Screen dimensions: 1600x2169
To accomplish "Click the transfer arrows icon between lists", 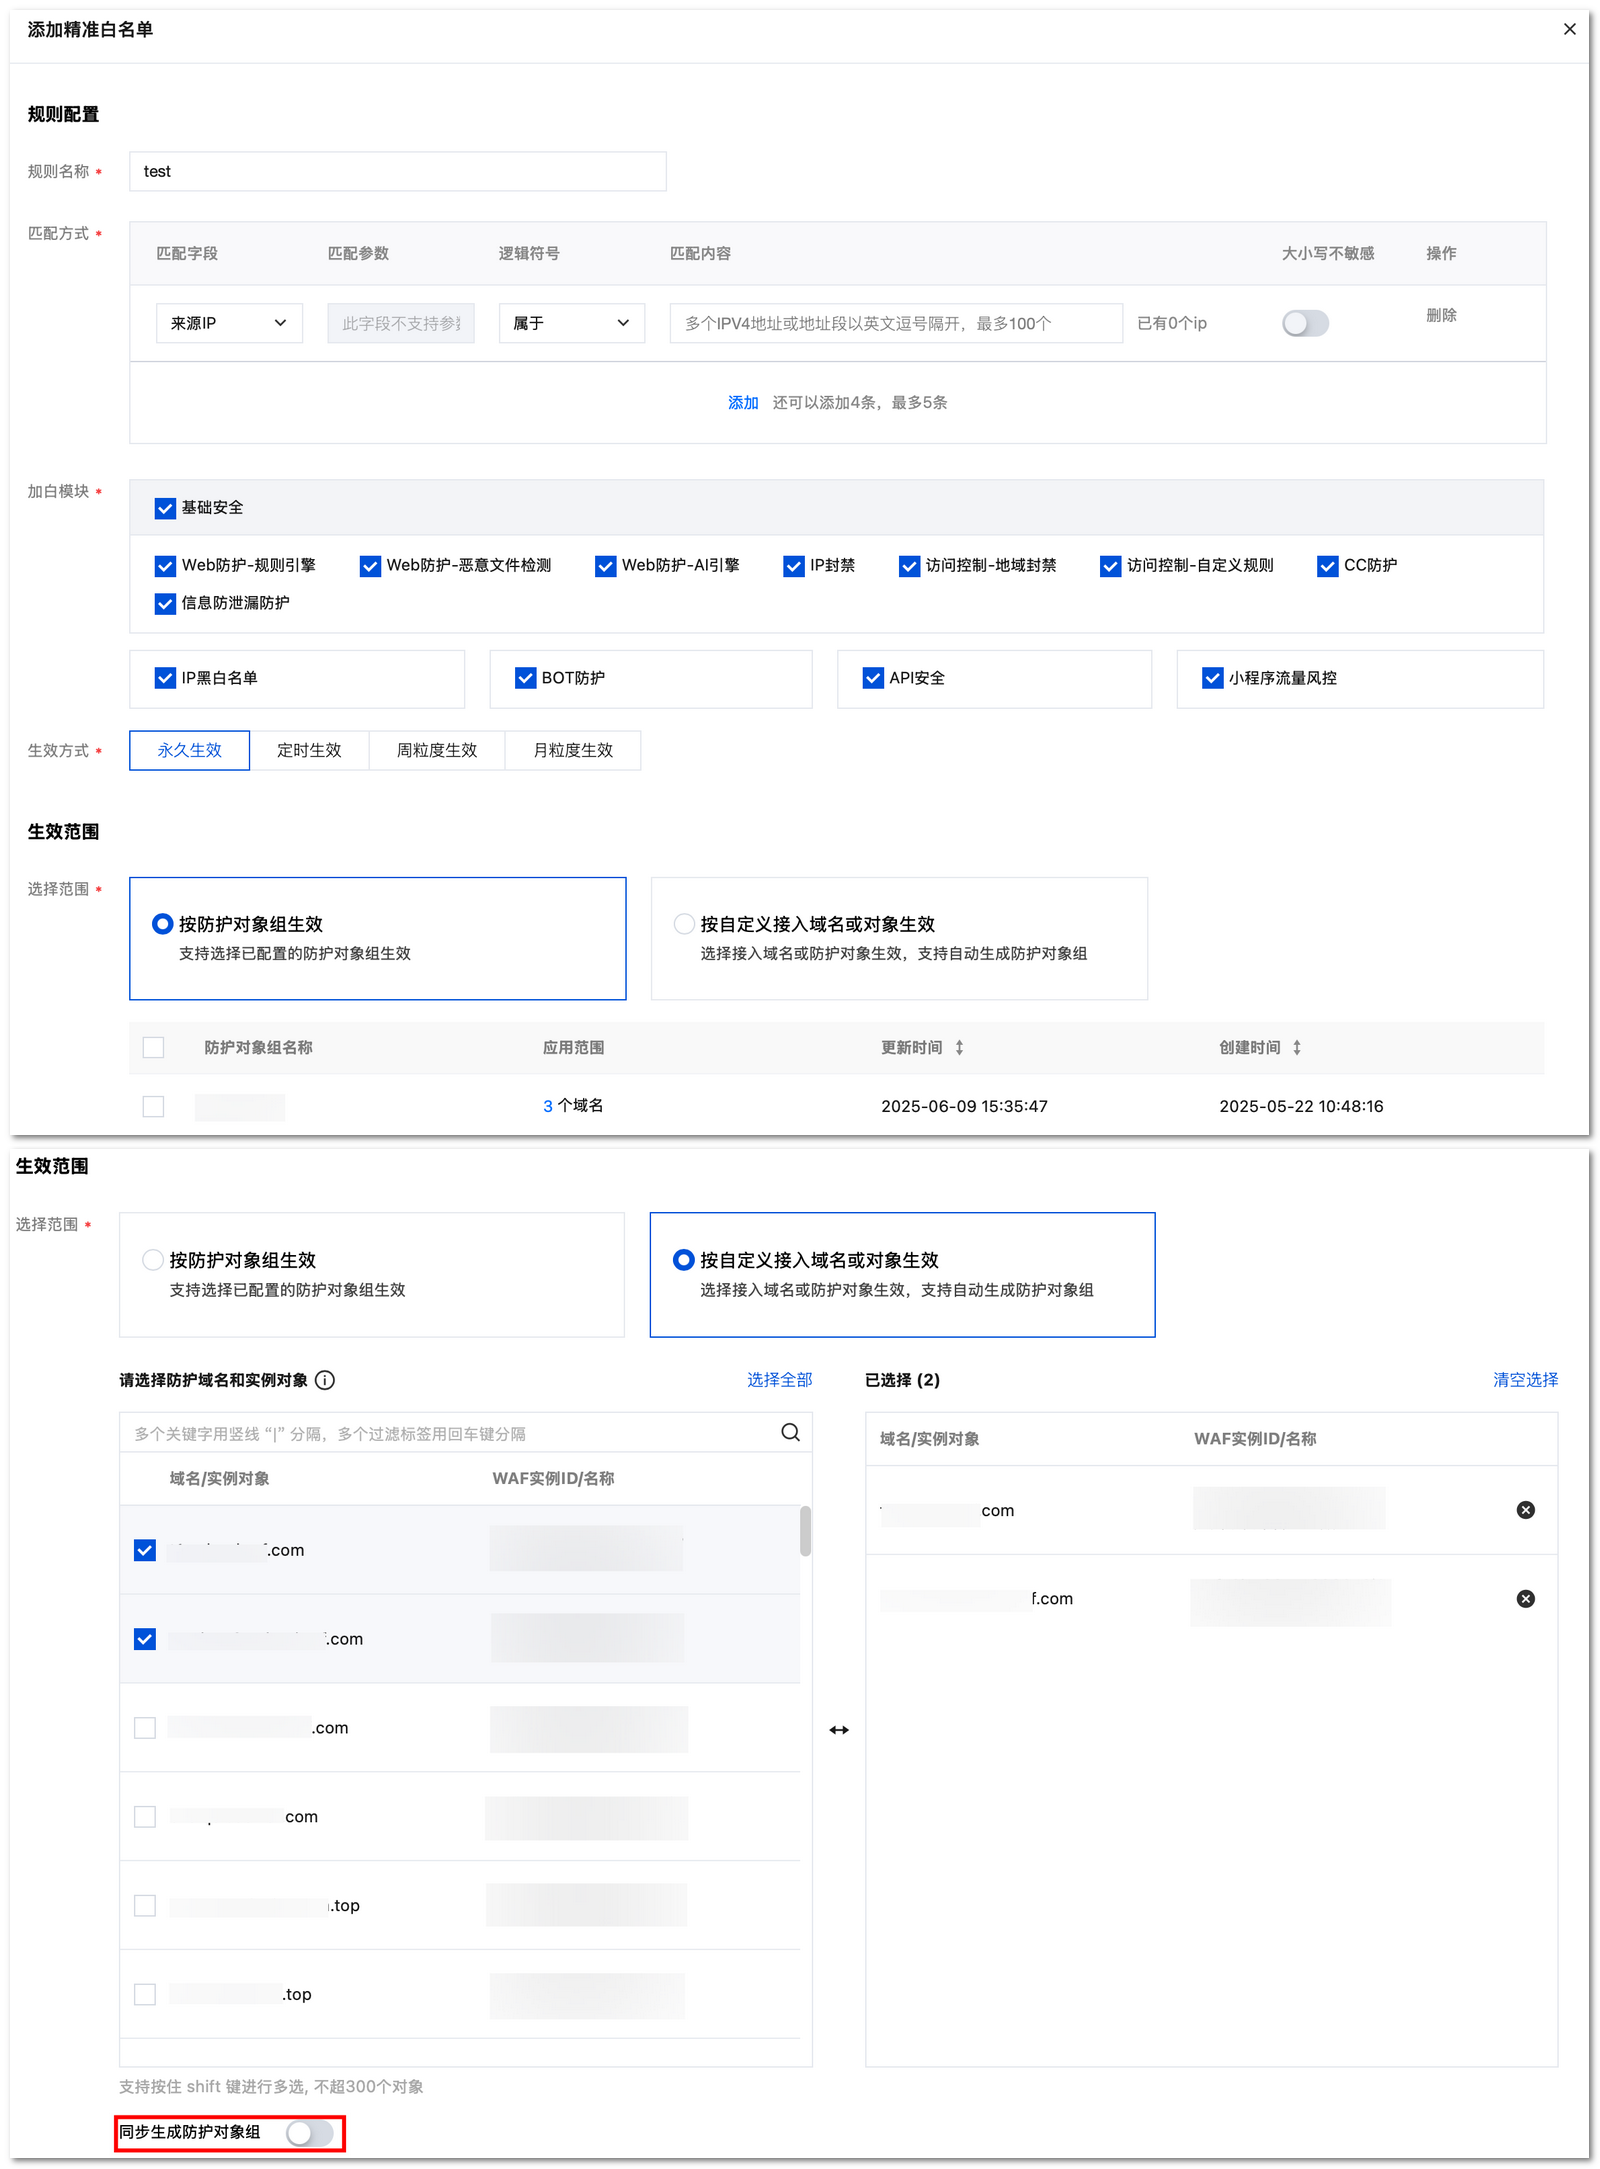I will (x=838, y=1730).
